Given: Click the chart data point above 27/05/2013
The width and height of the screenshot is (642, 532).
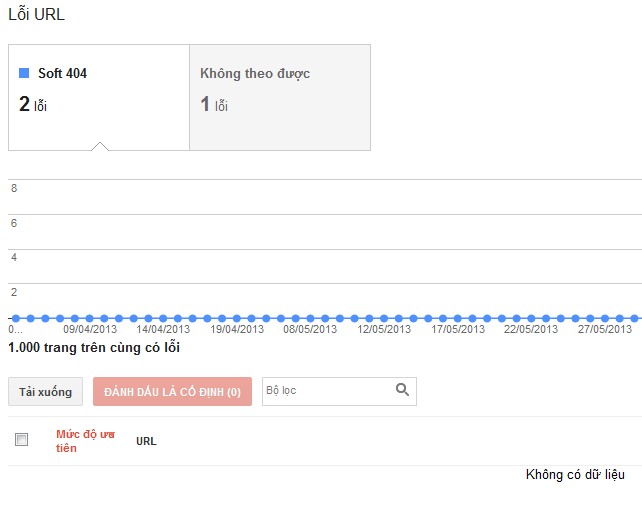Looking at the screenshot, I should coord(605,318).
